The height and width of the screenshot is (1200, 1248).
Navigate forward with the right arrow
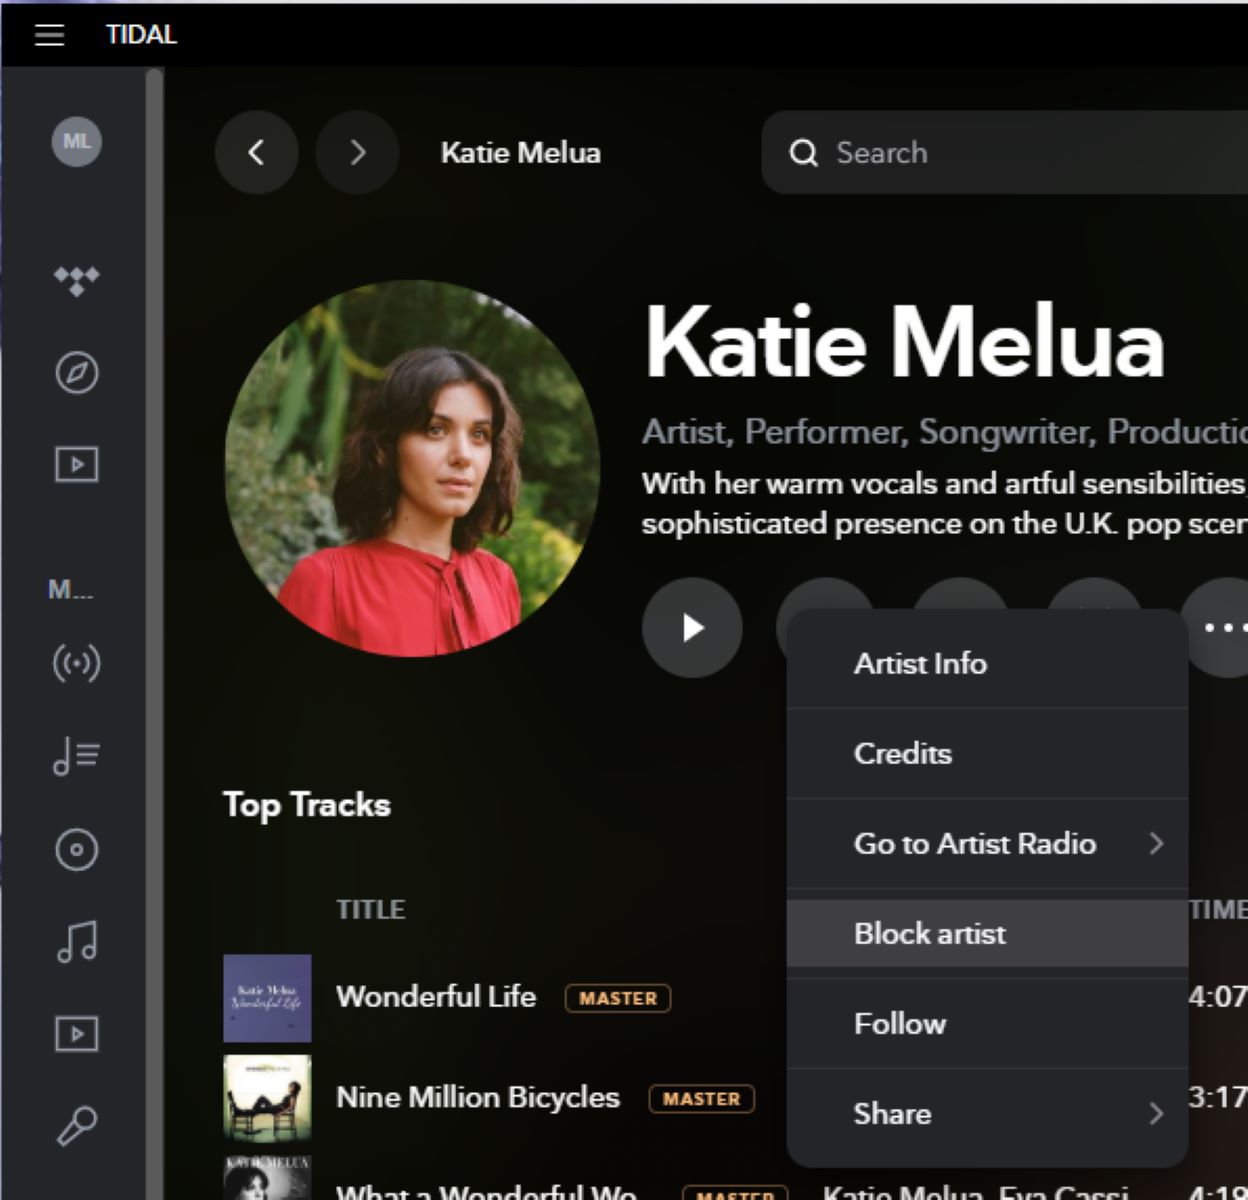coord(357,153)
